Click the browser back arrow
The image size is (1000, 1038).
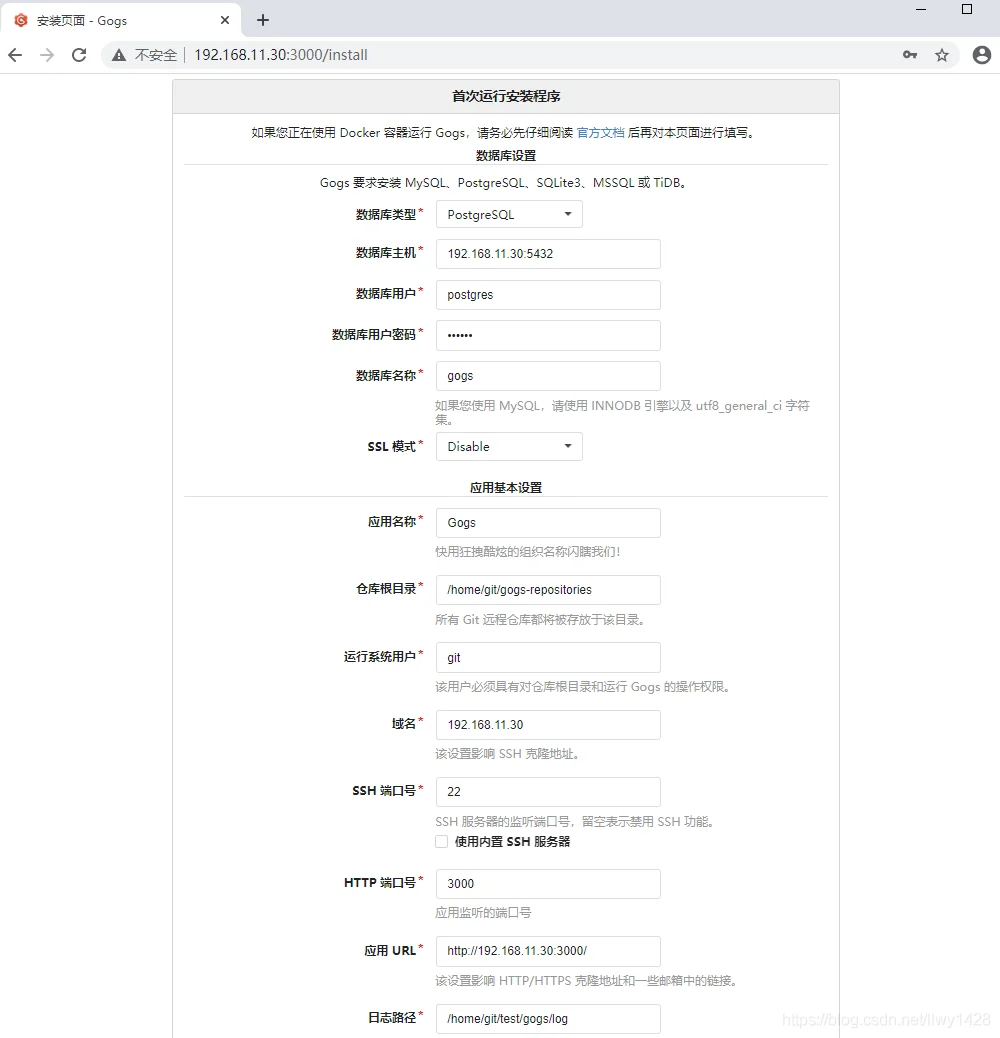tap(15, 55)
